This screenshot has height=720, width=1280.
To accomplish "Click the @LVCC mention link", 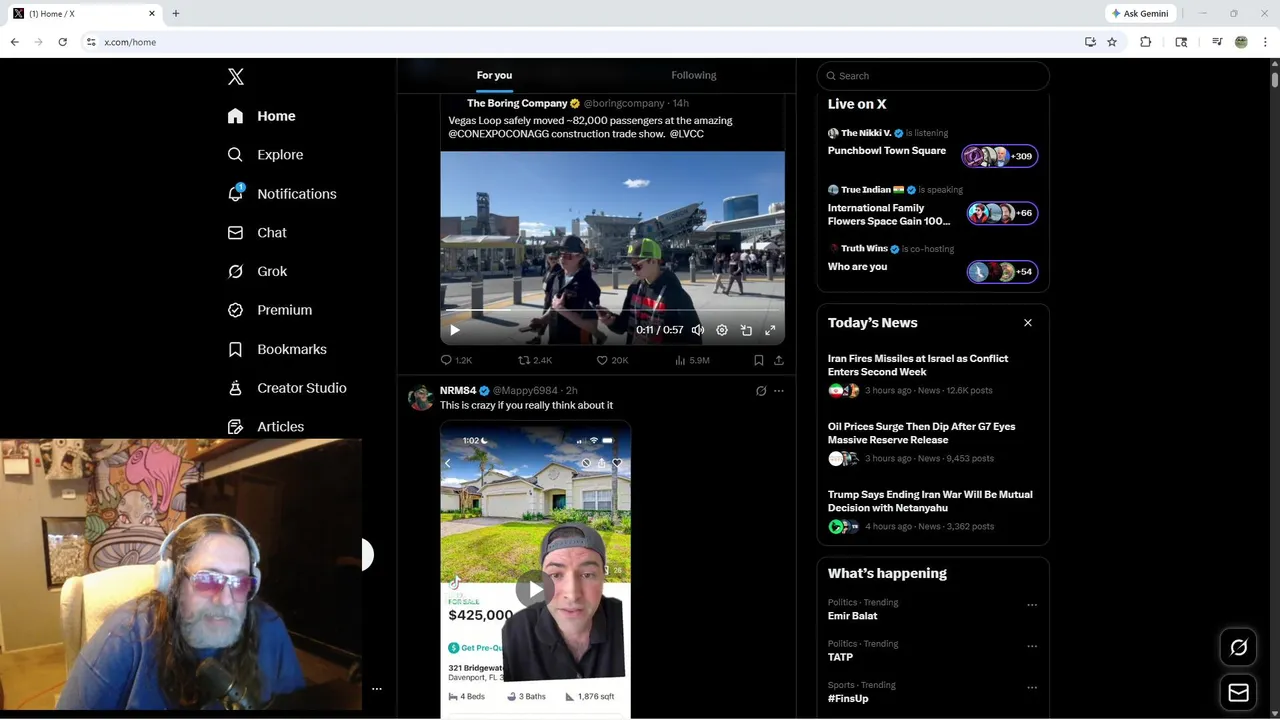I will [x=687, y=134].
